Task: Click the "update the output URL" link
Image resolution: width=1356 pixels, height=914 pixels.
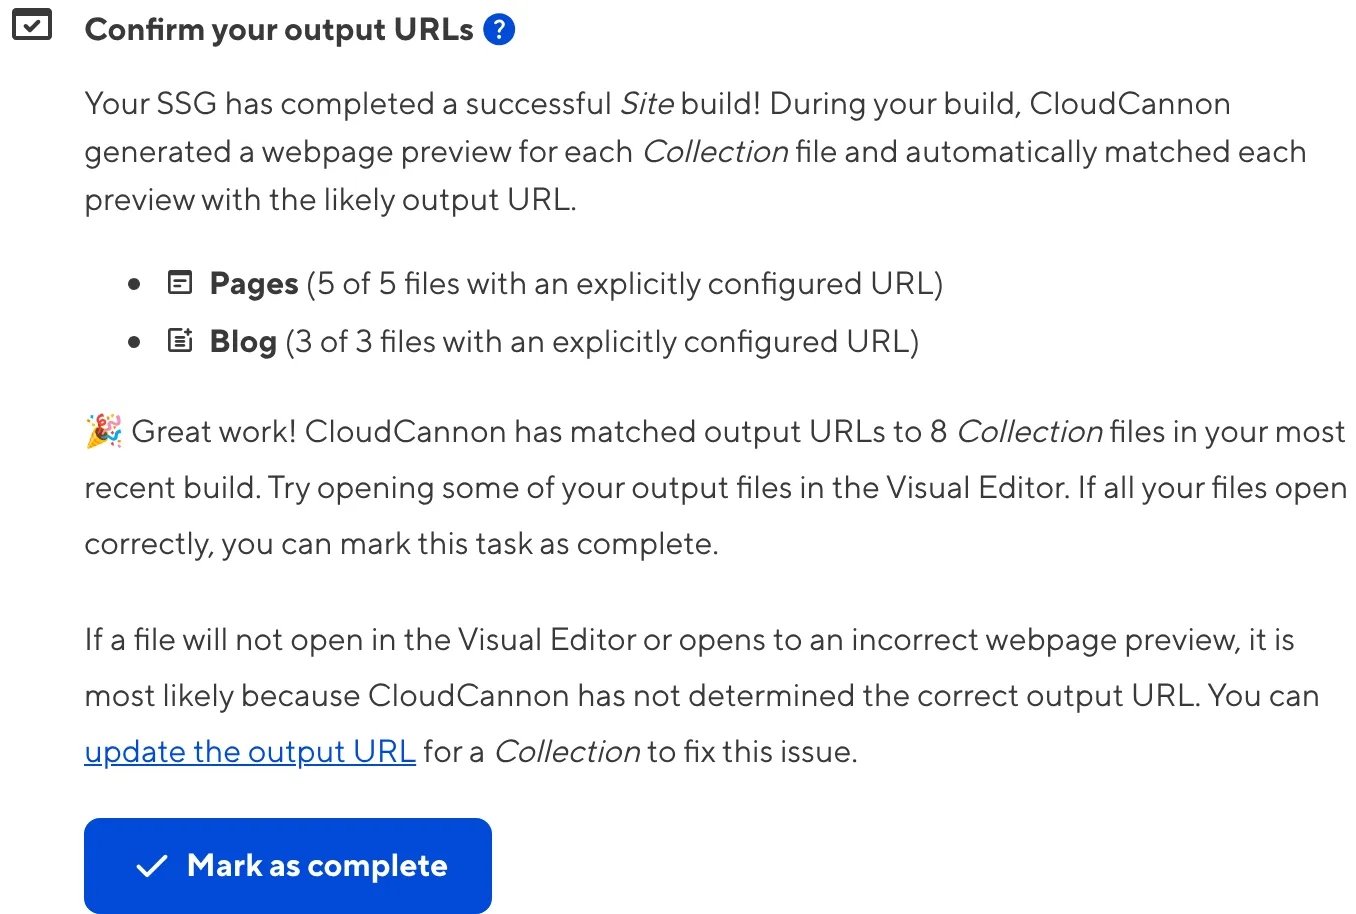Action: coord(250,751)
